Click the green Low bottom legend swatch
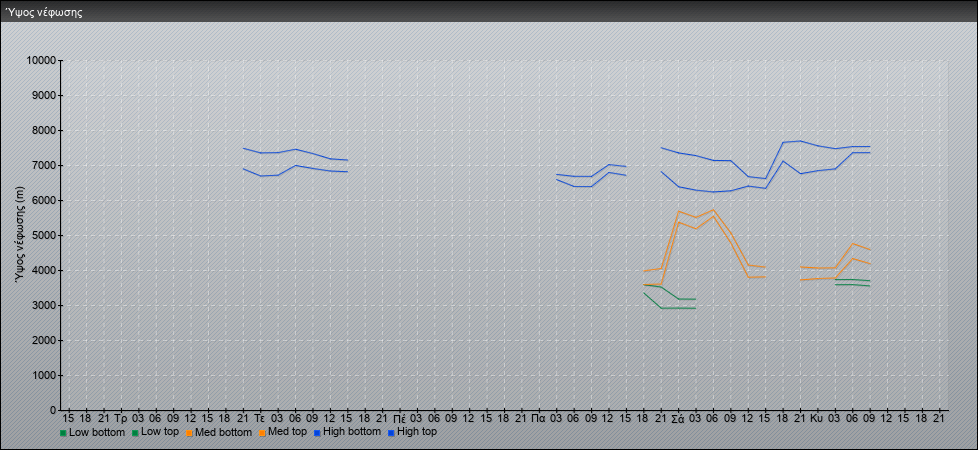This screenshot has height=450, width=978. tap(63, 433)
